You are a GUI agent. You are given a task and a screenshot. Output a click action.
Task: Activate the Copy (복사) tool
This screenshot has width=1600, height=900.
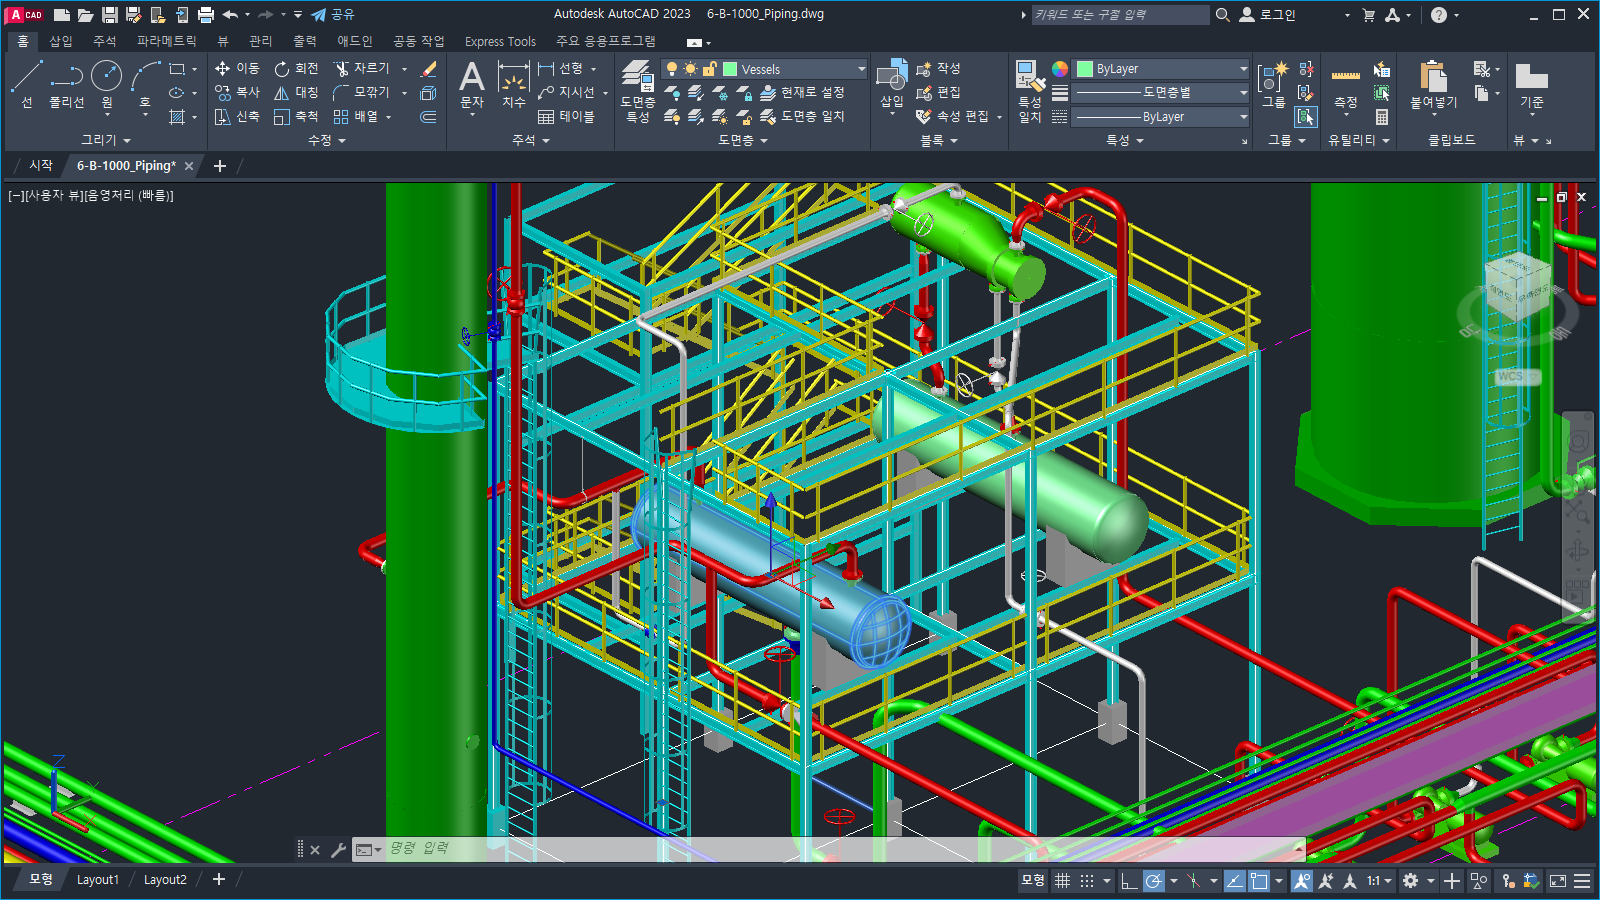click(x=237, y=92)
